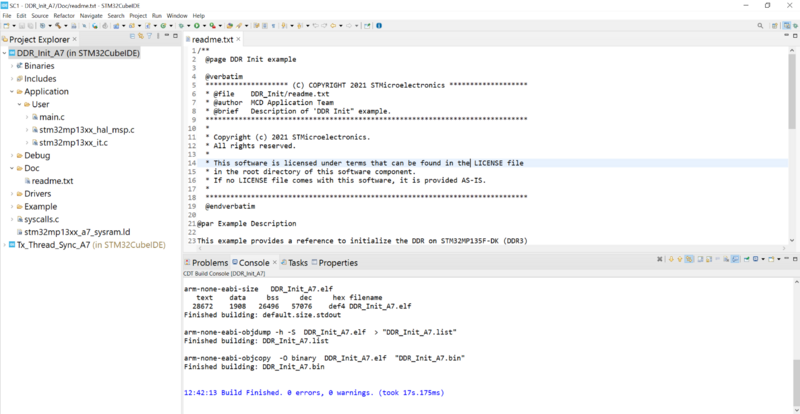
Task: Close the readme.txt editor tab
Action: point(238,39)
